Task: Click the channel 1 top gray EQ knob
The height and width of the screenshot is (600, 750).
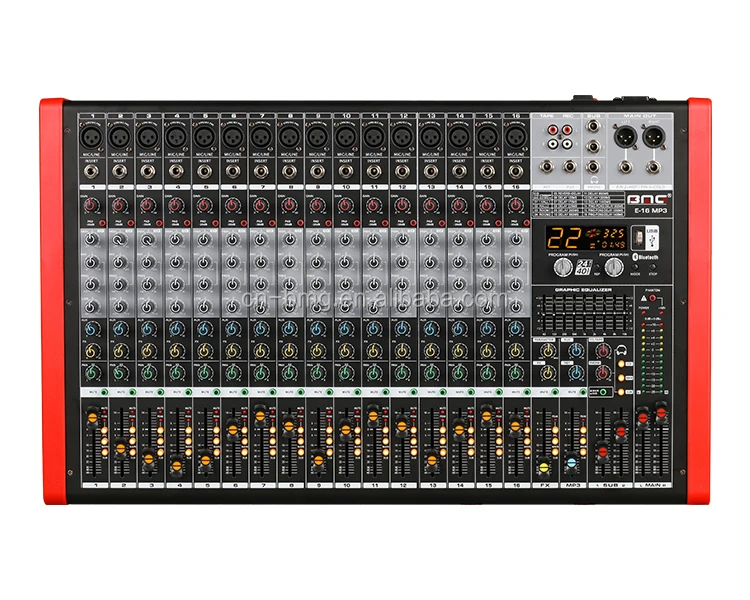Action: pos(90,240)
